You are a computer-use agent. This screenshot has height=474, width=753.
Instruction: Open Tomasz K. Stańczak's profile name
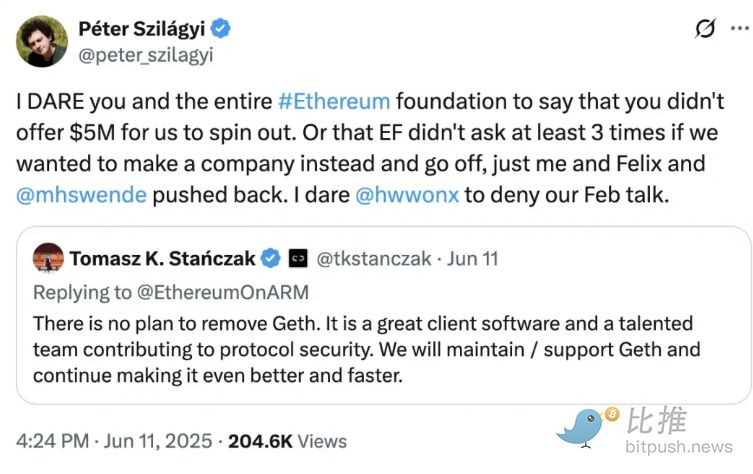coord(164,259)
